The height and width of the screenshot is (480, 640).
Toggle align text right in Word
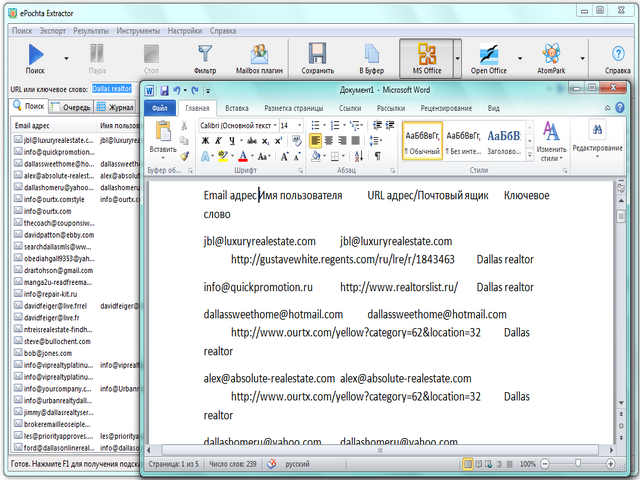pyautogui.click(x=342, y=141)
